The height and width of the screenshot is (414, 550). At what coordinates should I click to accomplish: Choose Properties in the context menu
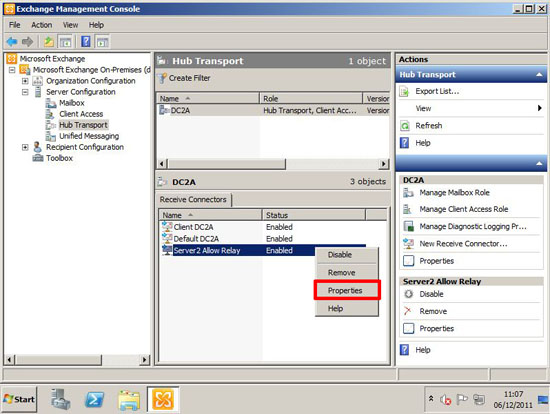(x=347, y=291)
